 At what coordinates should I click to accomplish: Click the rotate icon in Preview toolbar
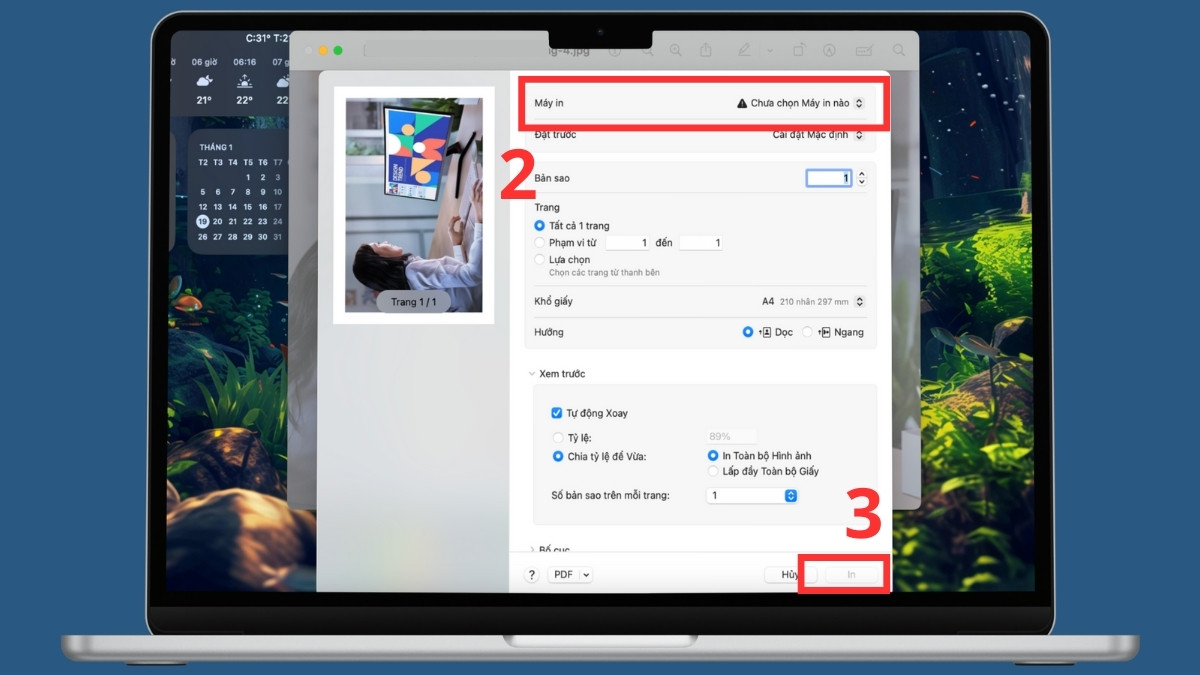coord(799,49)
